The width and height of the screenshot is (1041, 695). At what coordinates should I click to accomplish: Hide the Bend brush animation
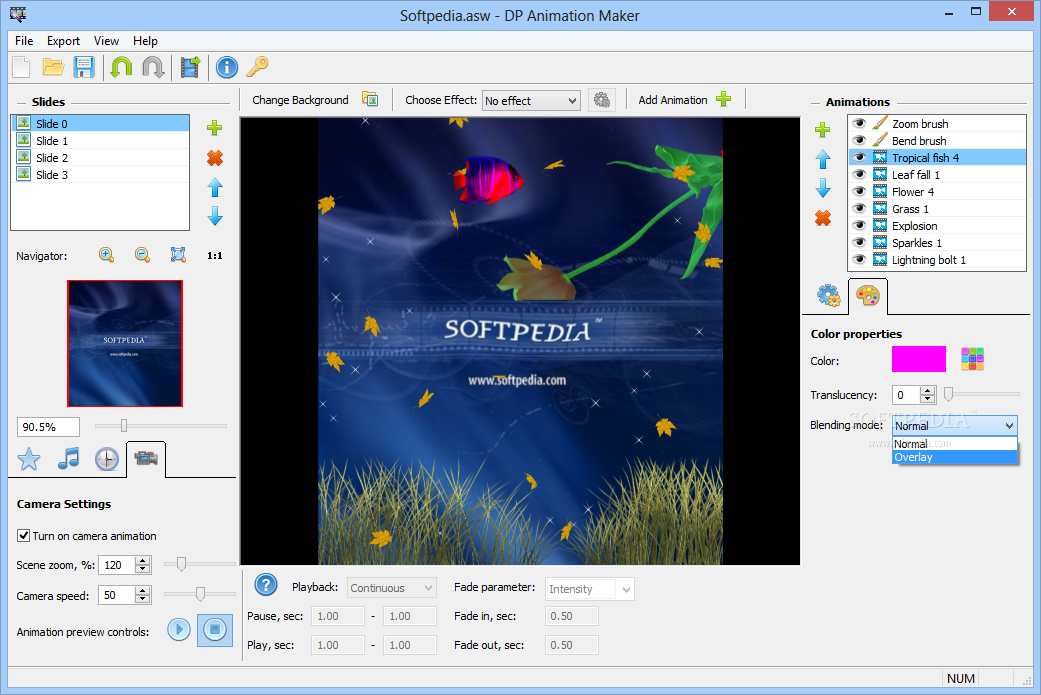859,140
